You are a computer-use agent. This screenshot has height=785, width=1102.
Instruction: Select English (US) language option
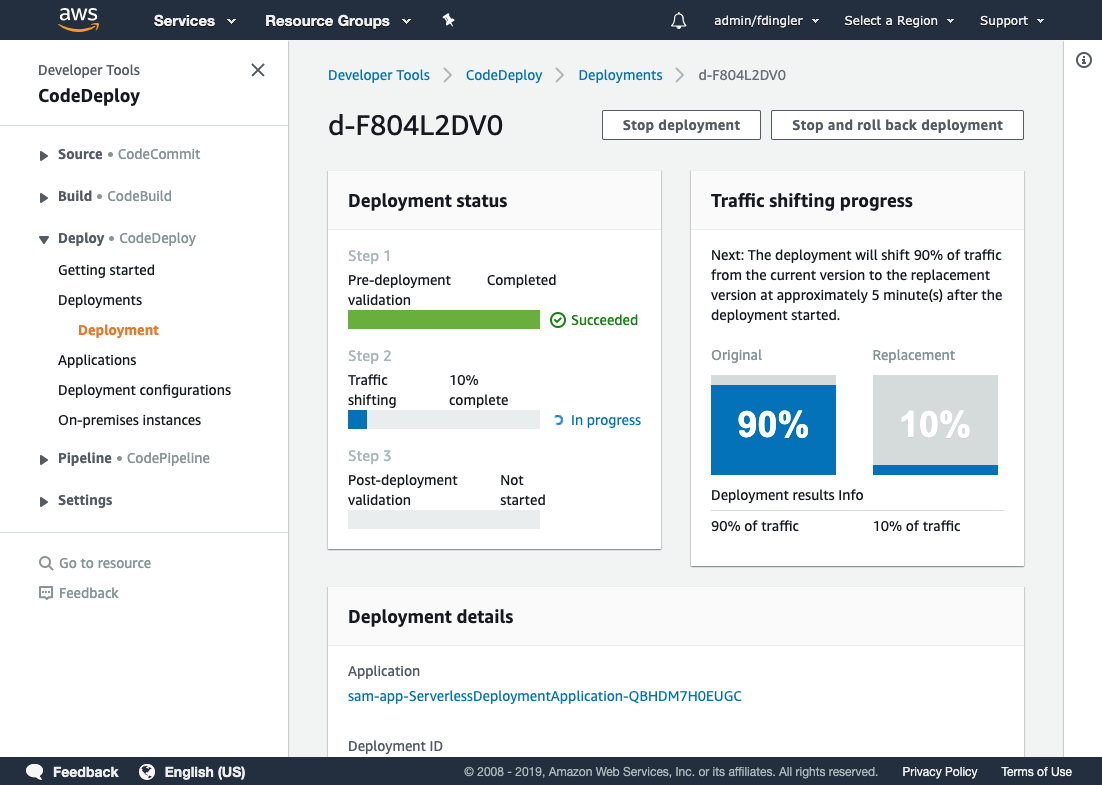coord(205,772)
